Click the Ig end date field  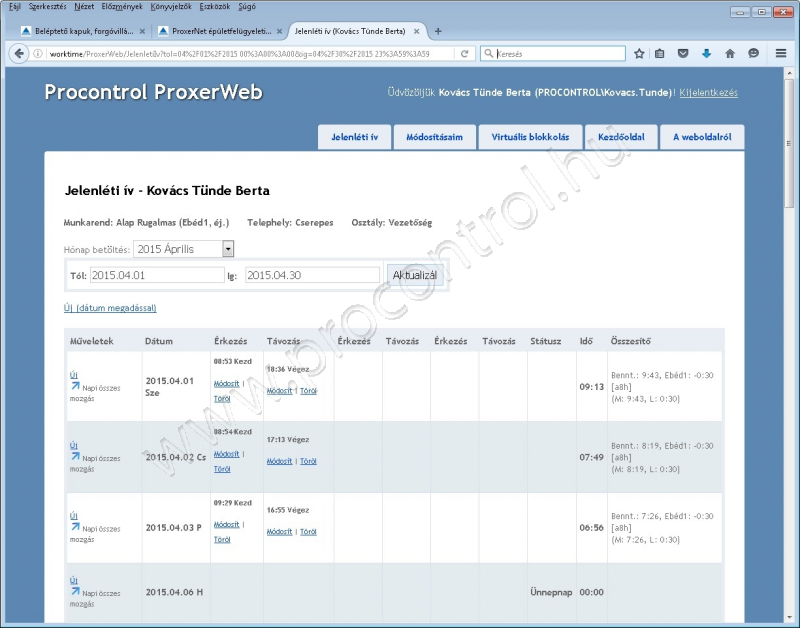point(312,275)
